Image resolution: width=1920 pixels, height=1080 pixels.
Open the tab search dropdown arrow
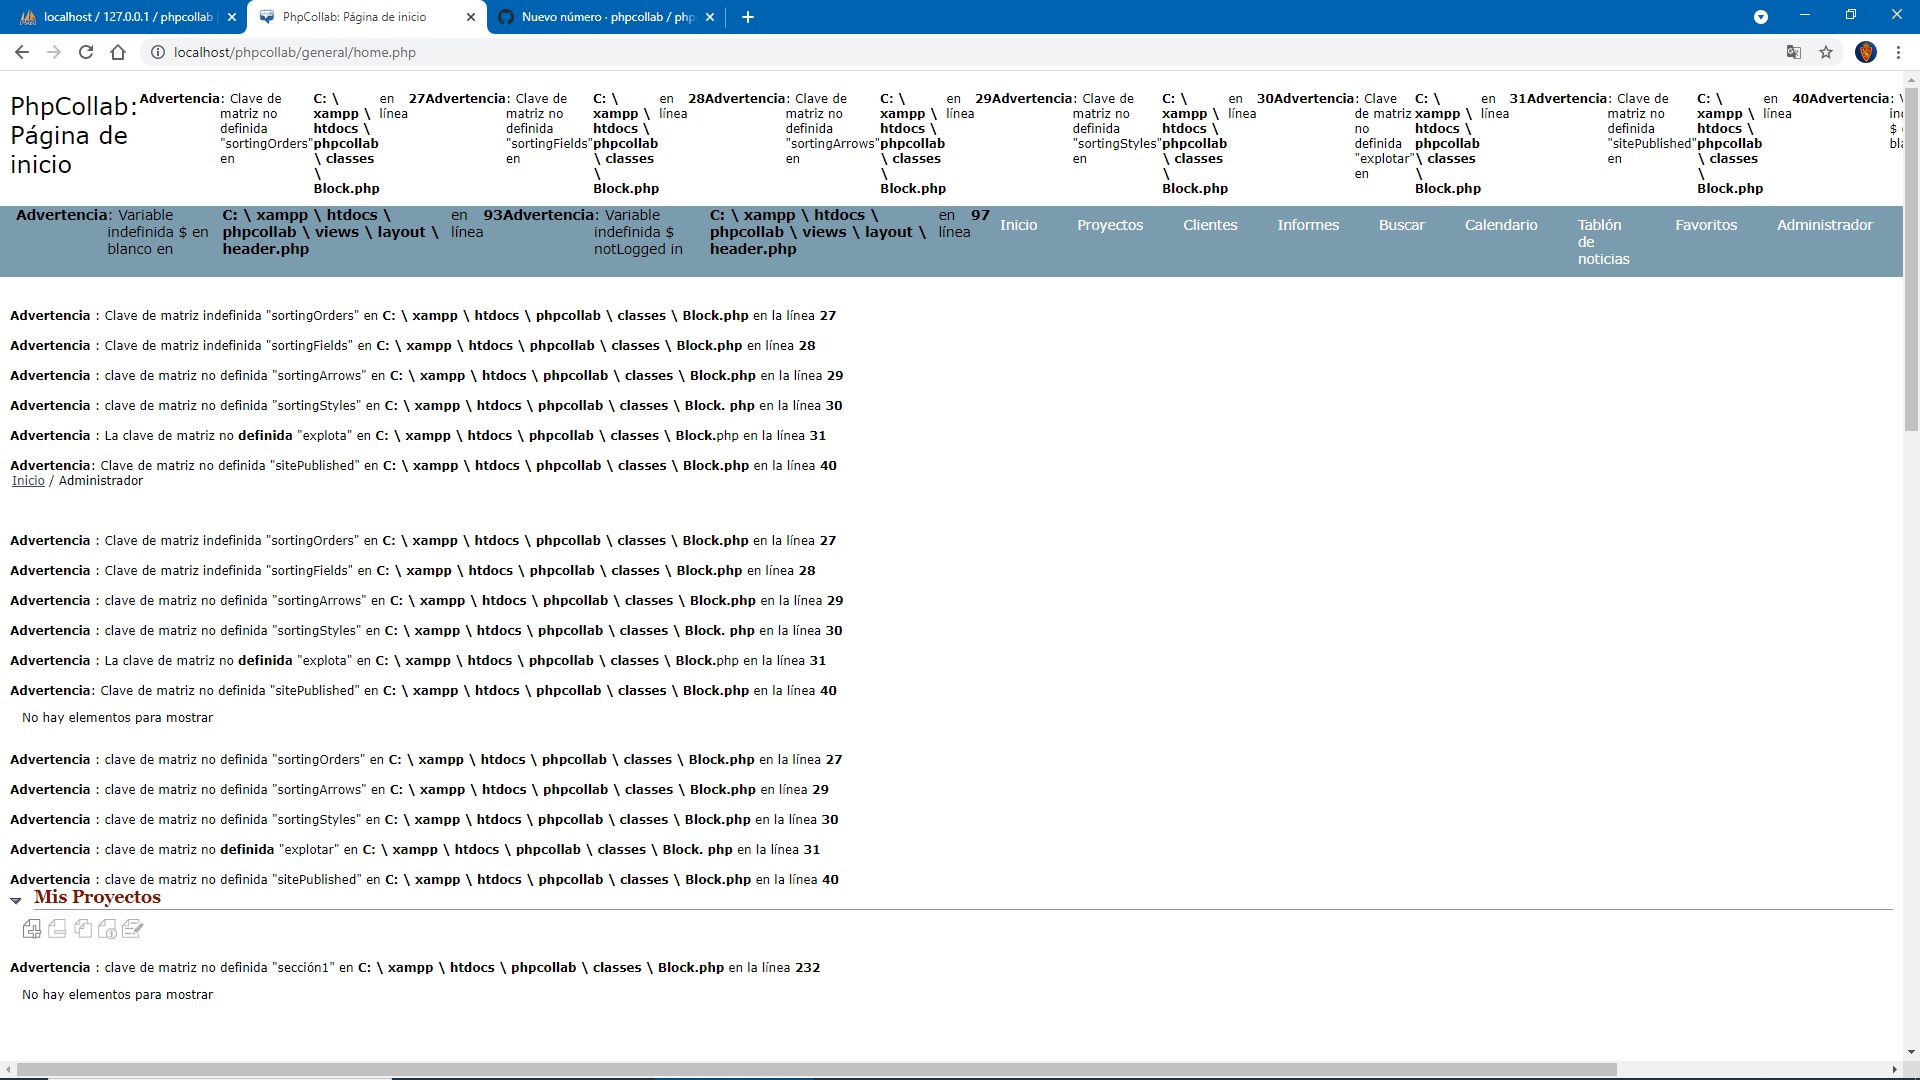1761,17
